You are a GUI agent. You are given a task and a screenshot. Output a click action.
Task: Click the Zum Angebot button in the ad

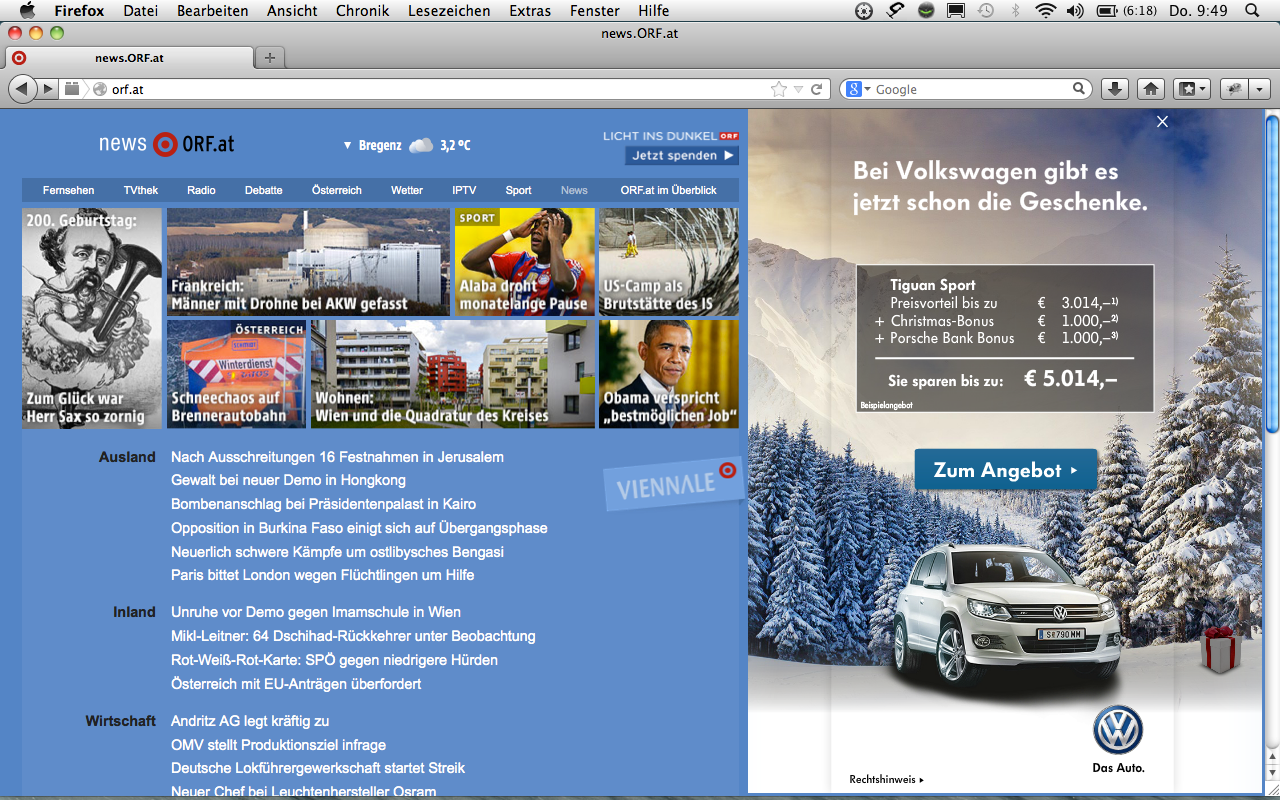click(1005, 470)
